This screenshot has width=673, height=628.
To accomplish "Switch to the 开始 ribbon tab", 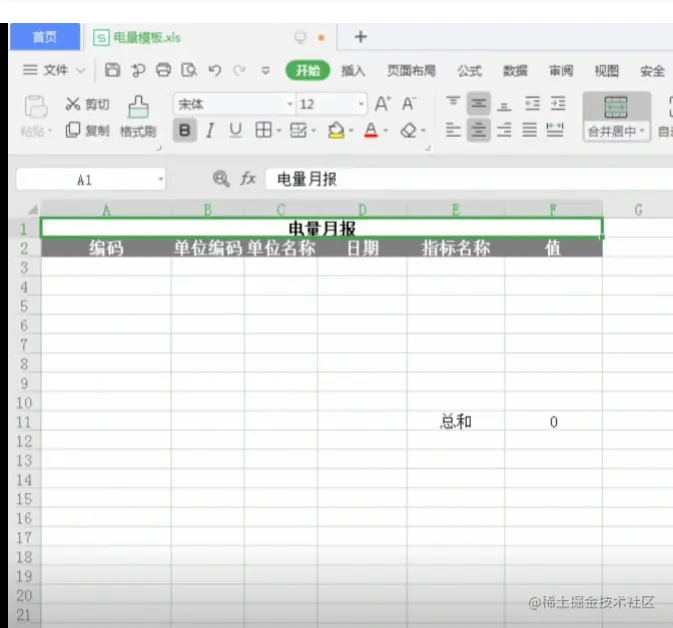I will coord(308,70).
